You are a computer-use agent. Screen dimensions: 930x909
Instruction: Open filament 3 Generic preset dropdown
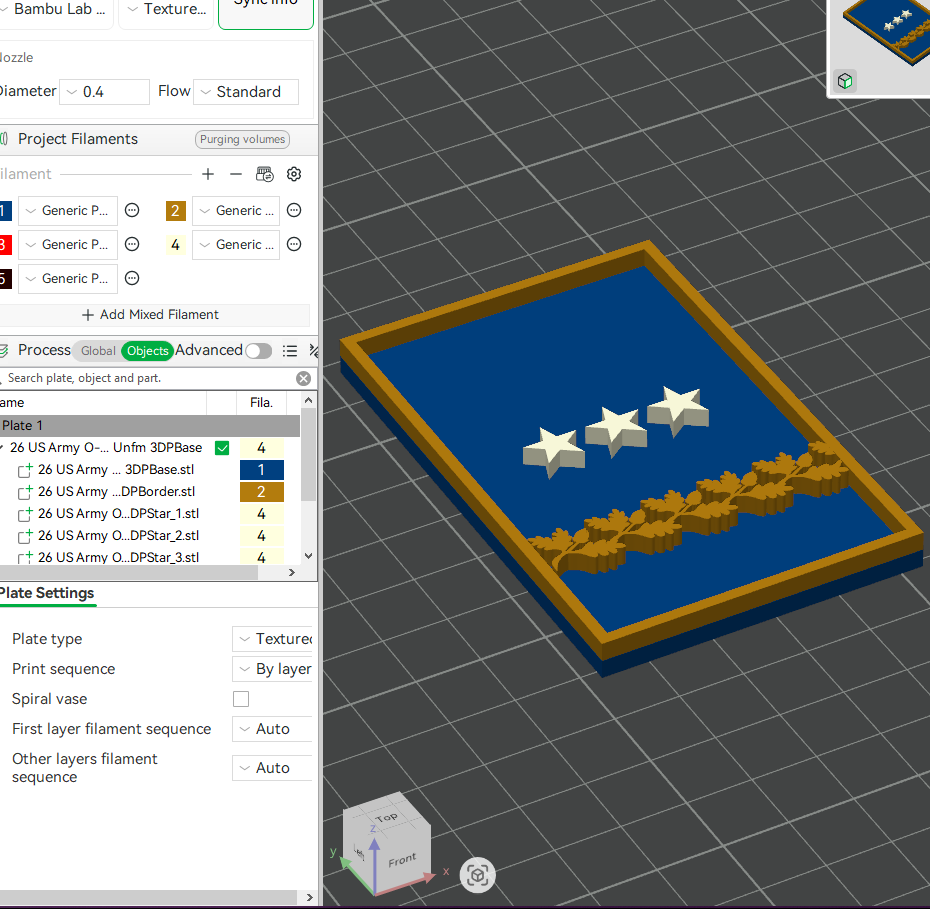click(x=68, y=244)
